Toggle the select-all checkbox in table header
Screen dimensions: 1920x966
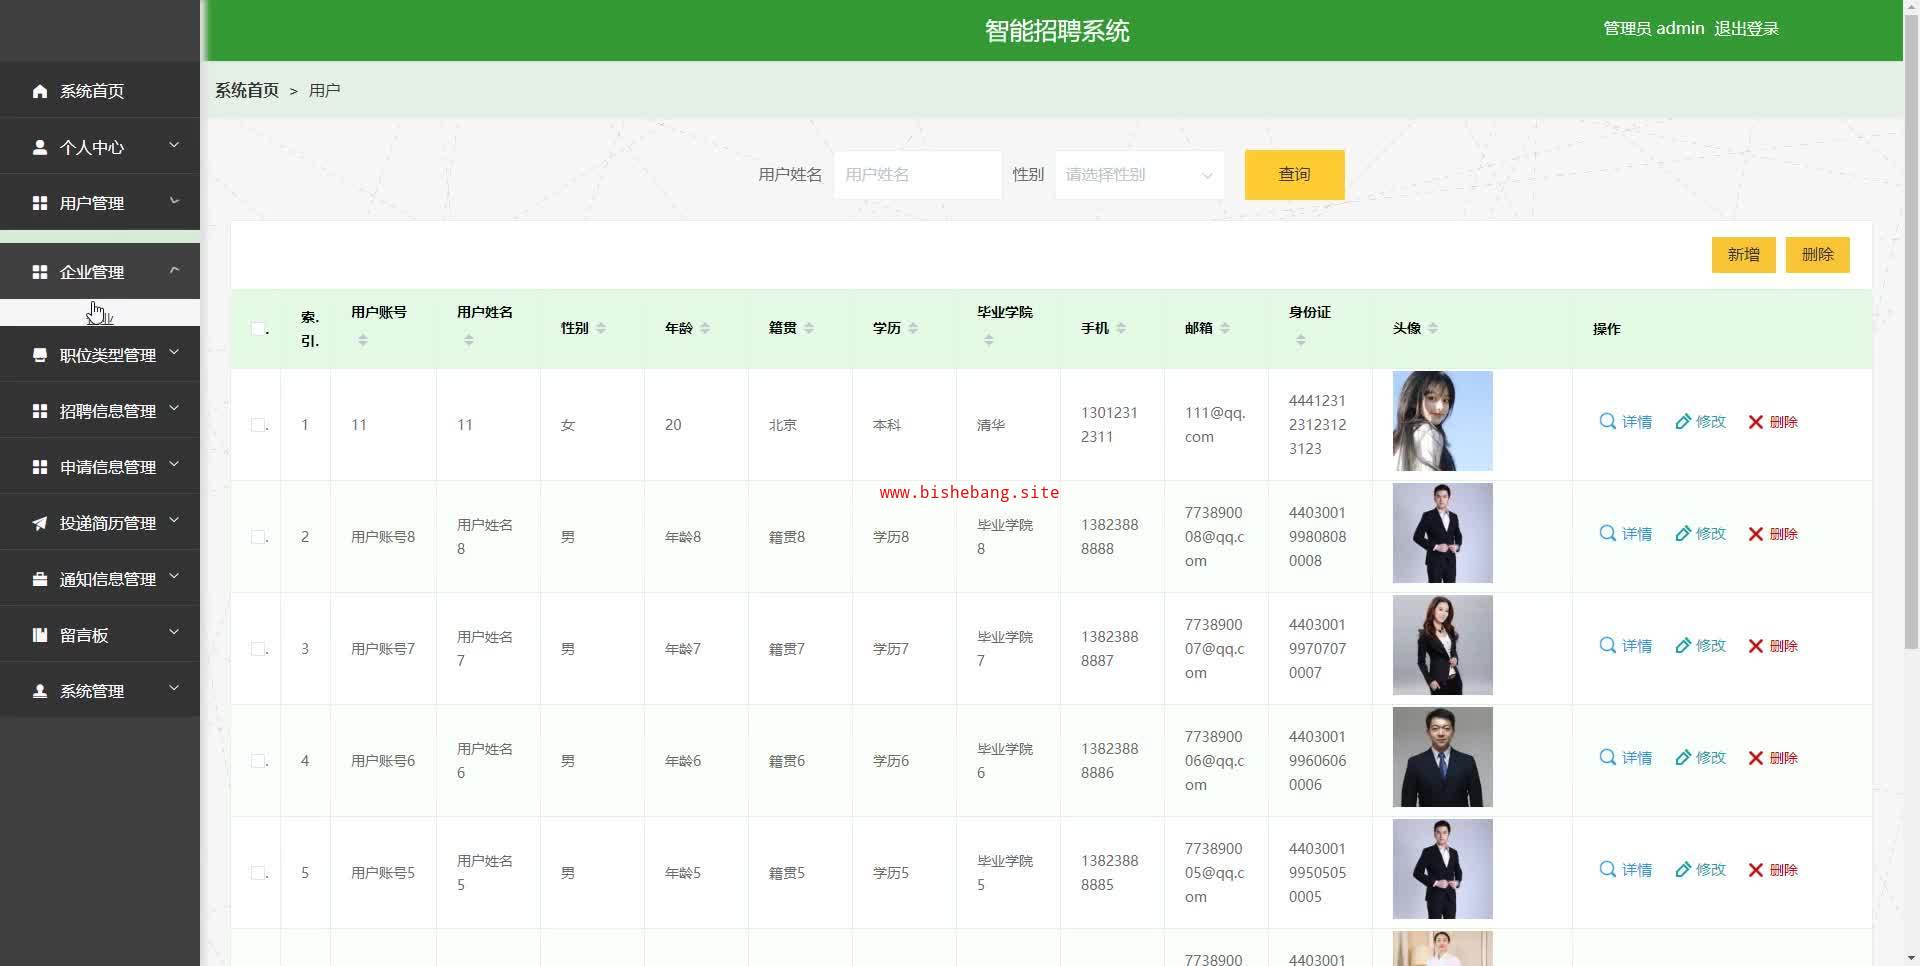pos(258,329)
